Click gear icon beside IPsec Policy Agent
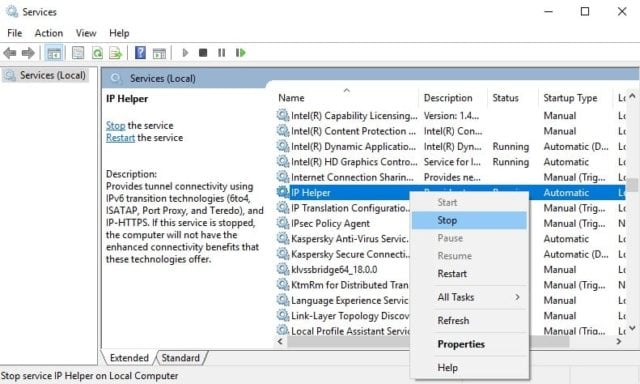Screen dimensions: 640x384 tap(282, 223)
